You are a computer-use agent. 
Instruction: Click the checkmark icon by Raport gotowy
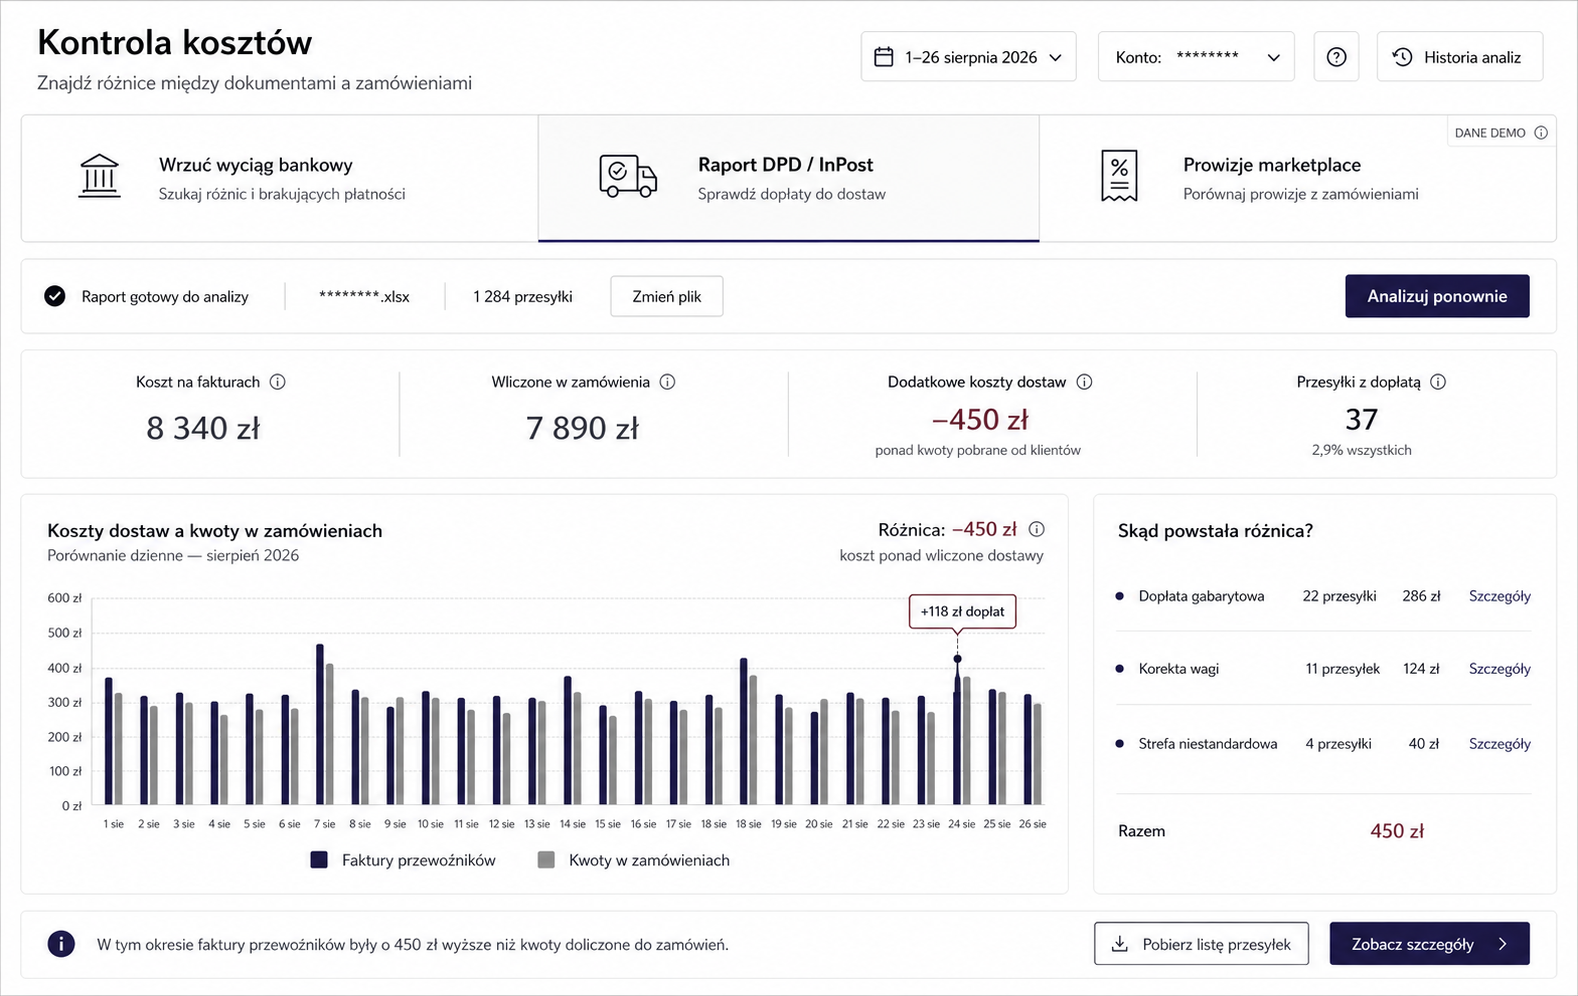click(x=55, y=296)
